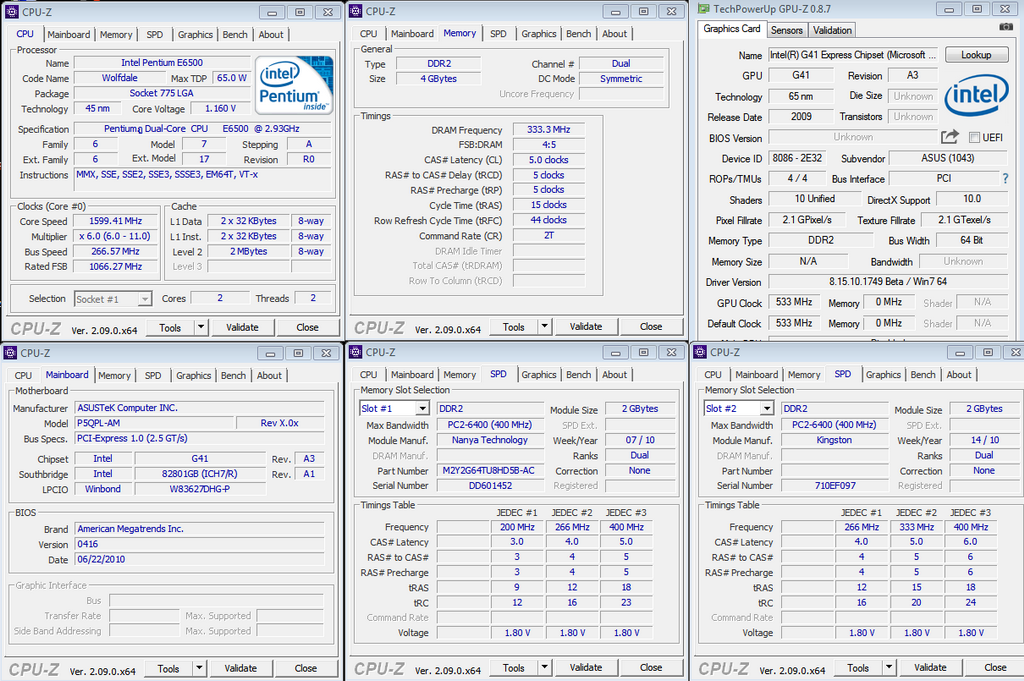Expand the Tools arrow in the Slot #2 window
Image resolution: width=1024 pixels, height=681 pixels.
click(889, 667)
